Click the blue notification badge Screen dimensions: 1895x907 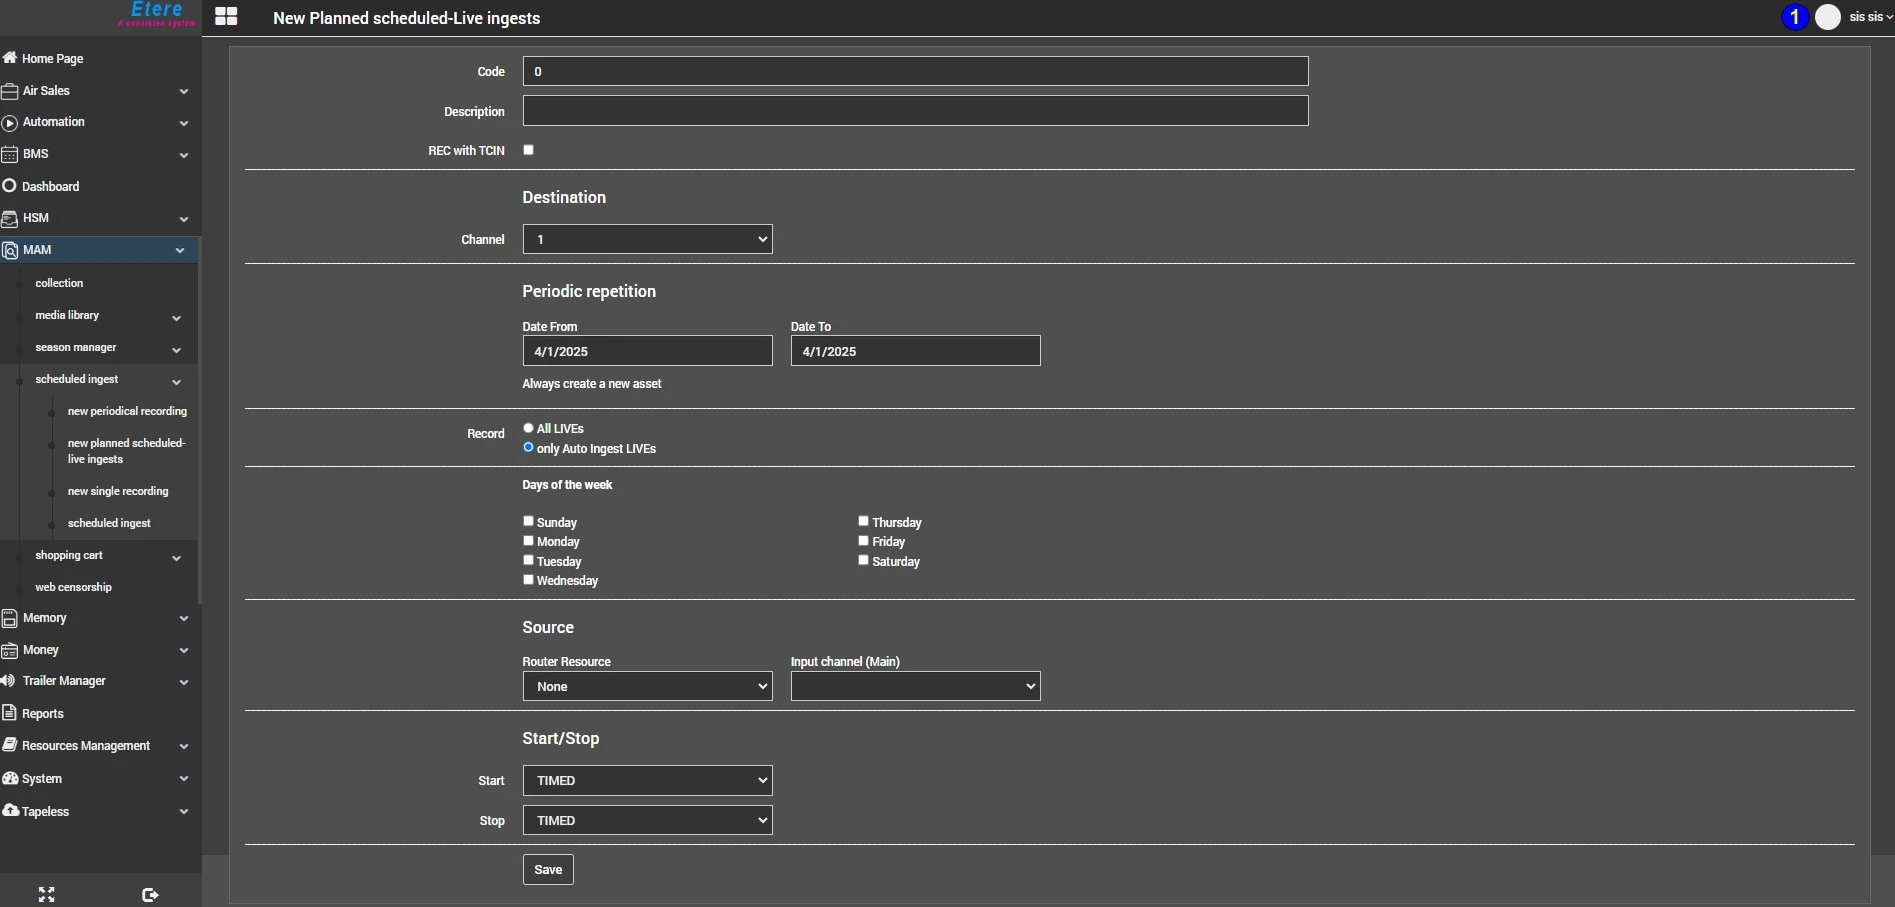(1794, 17)
